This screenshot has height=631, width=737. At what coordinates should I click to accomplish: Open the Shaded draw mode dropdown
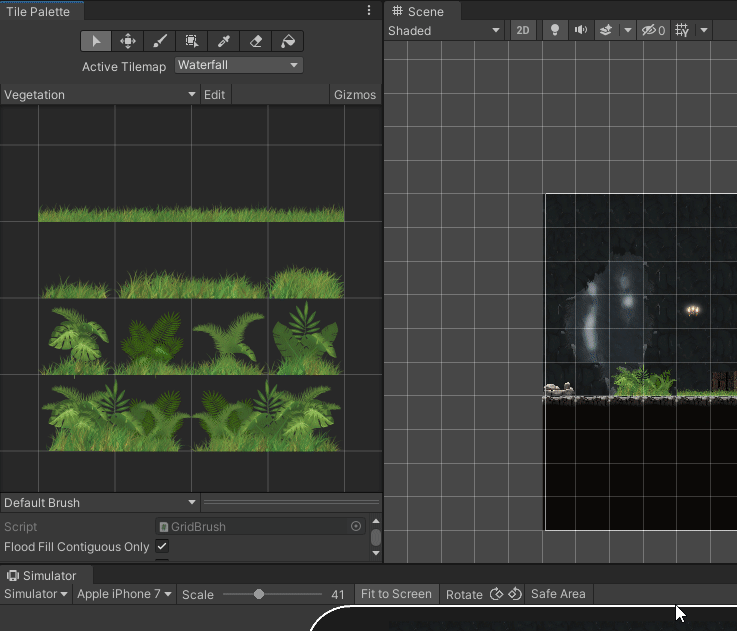pos(444,30)
